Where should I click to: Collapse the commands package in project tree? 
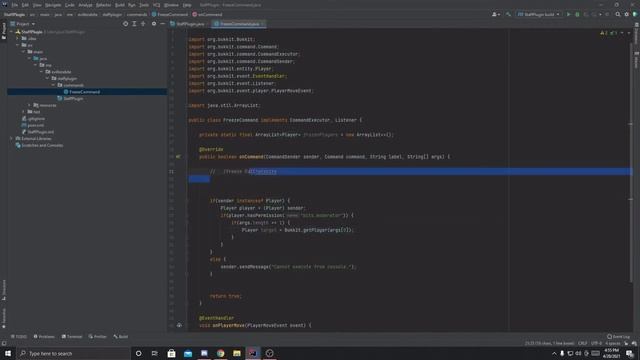53,85
